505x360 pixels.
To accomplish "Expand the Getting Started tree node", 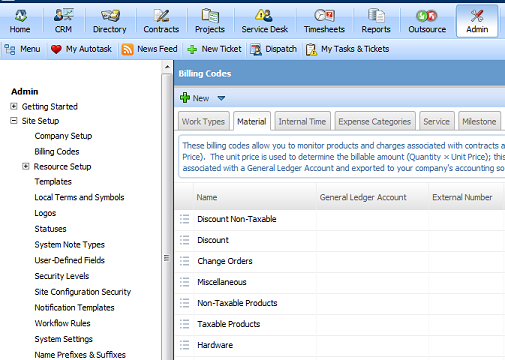I will [14, 106].
